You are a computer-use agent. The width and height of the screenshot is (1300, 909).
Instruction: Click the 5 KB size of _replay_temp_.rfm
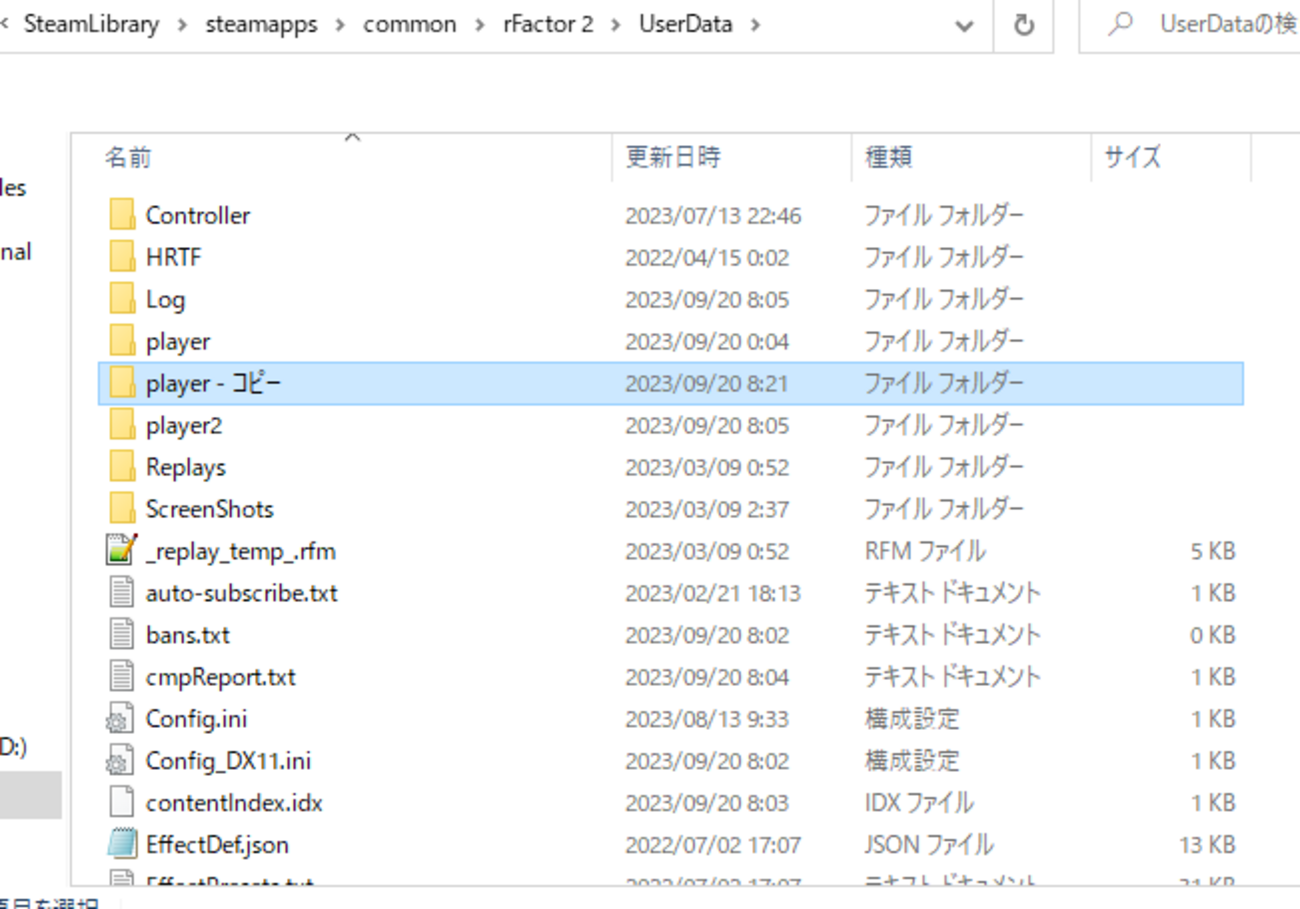(1213, 552)
